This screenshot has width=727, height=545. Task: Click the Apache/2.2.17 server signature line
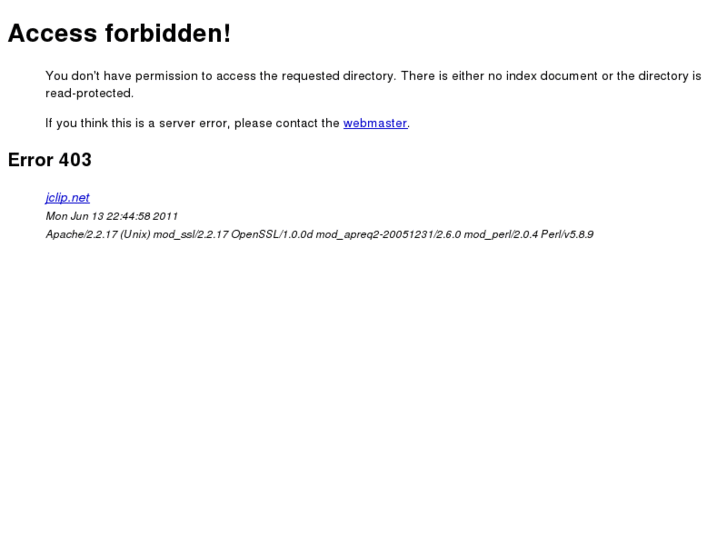[x=319, y=235]
